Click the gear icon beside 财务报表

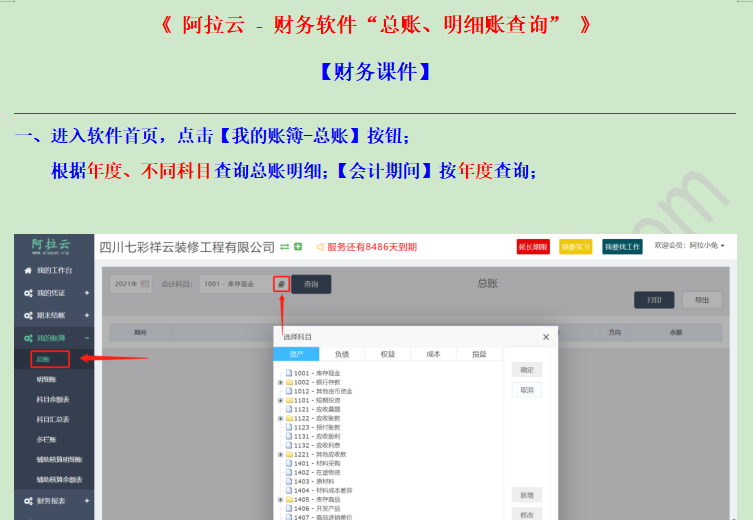28,501
